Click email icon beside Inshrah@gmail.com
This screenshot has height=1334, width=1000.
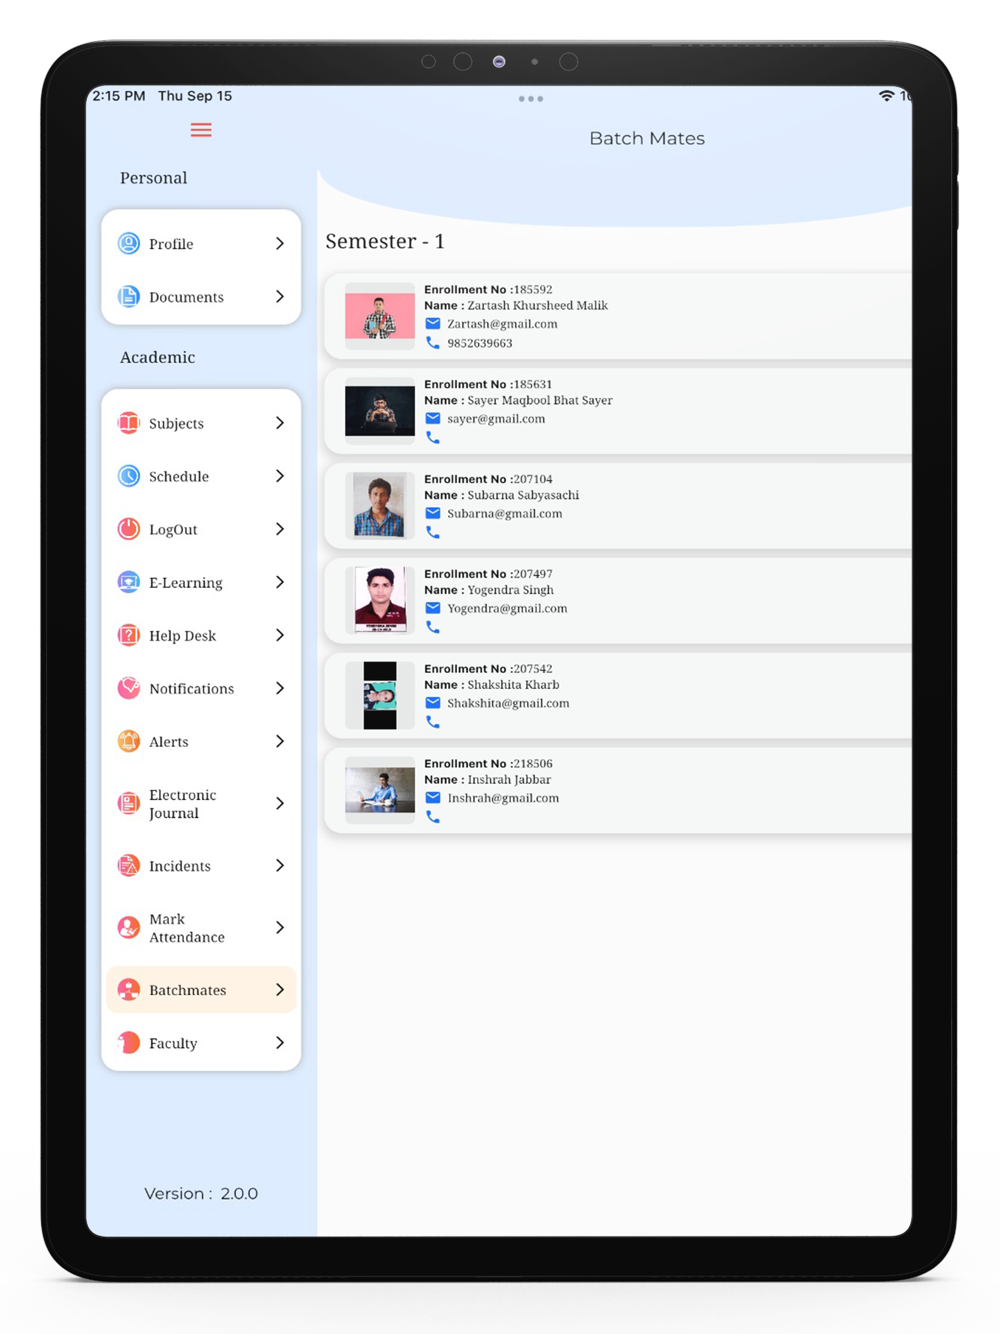[433, 798]
